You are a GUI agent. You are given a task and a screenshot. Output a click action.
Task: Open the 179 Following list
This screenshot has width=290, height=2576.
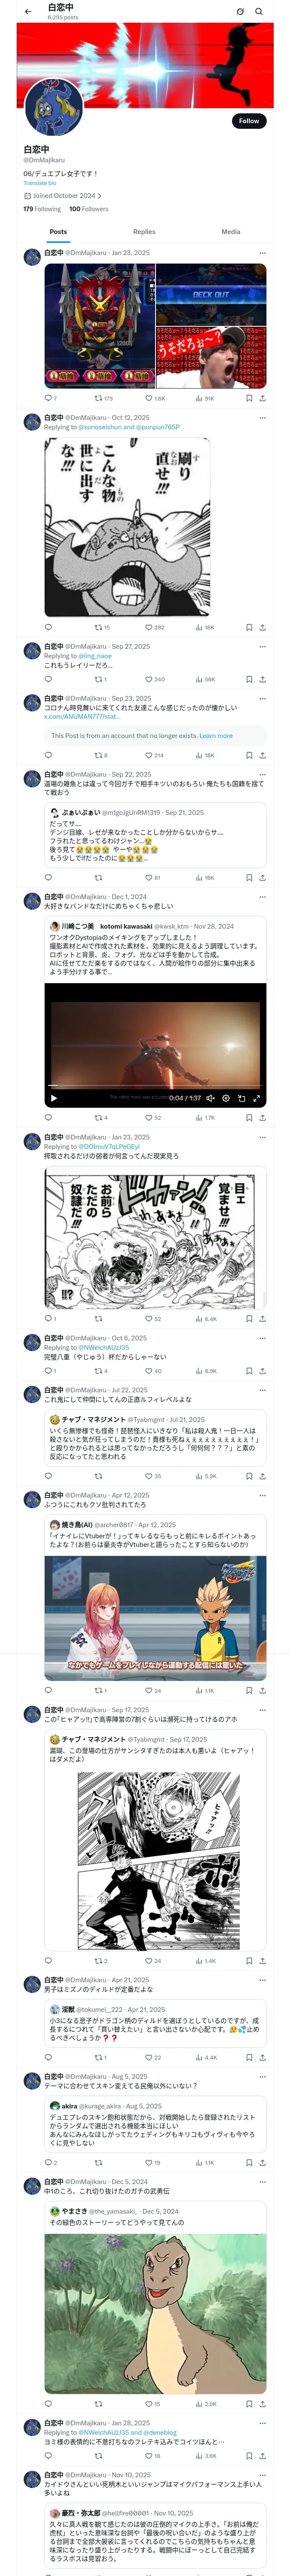[42, 209]
